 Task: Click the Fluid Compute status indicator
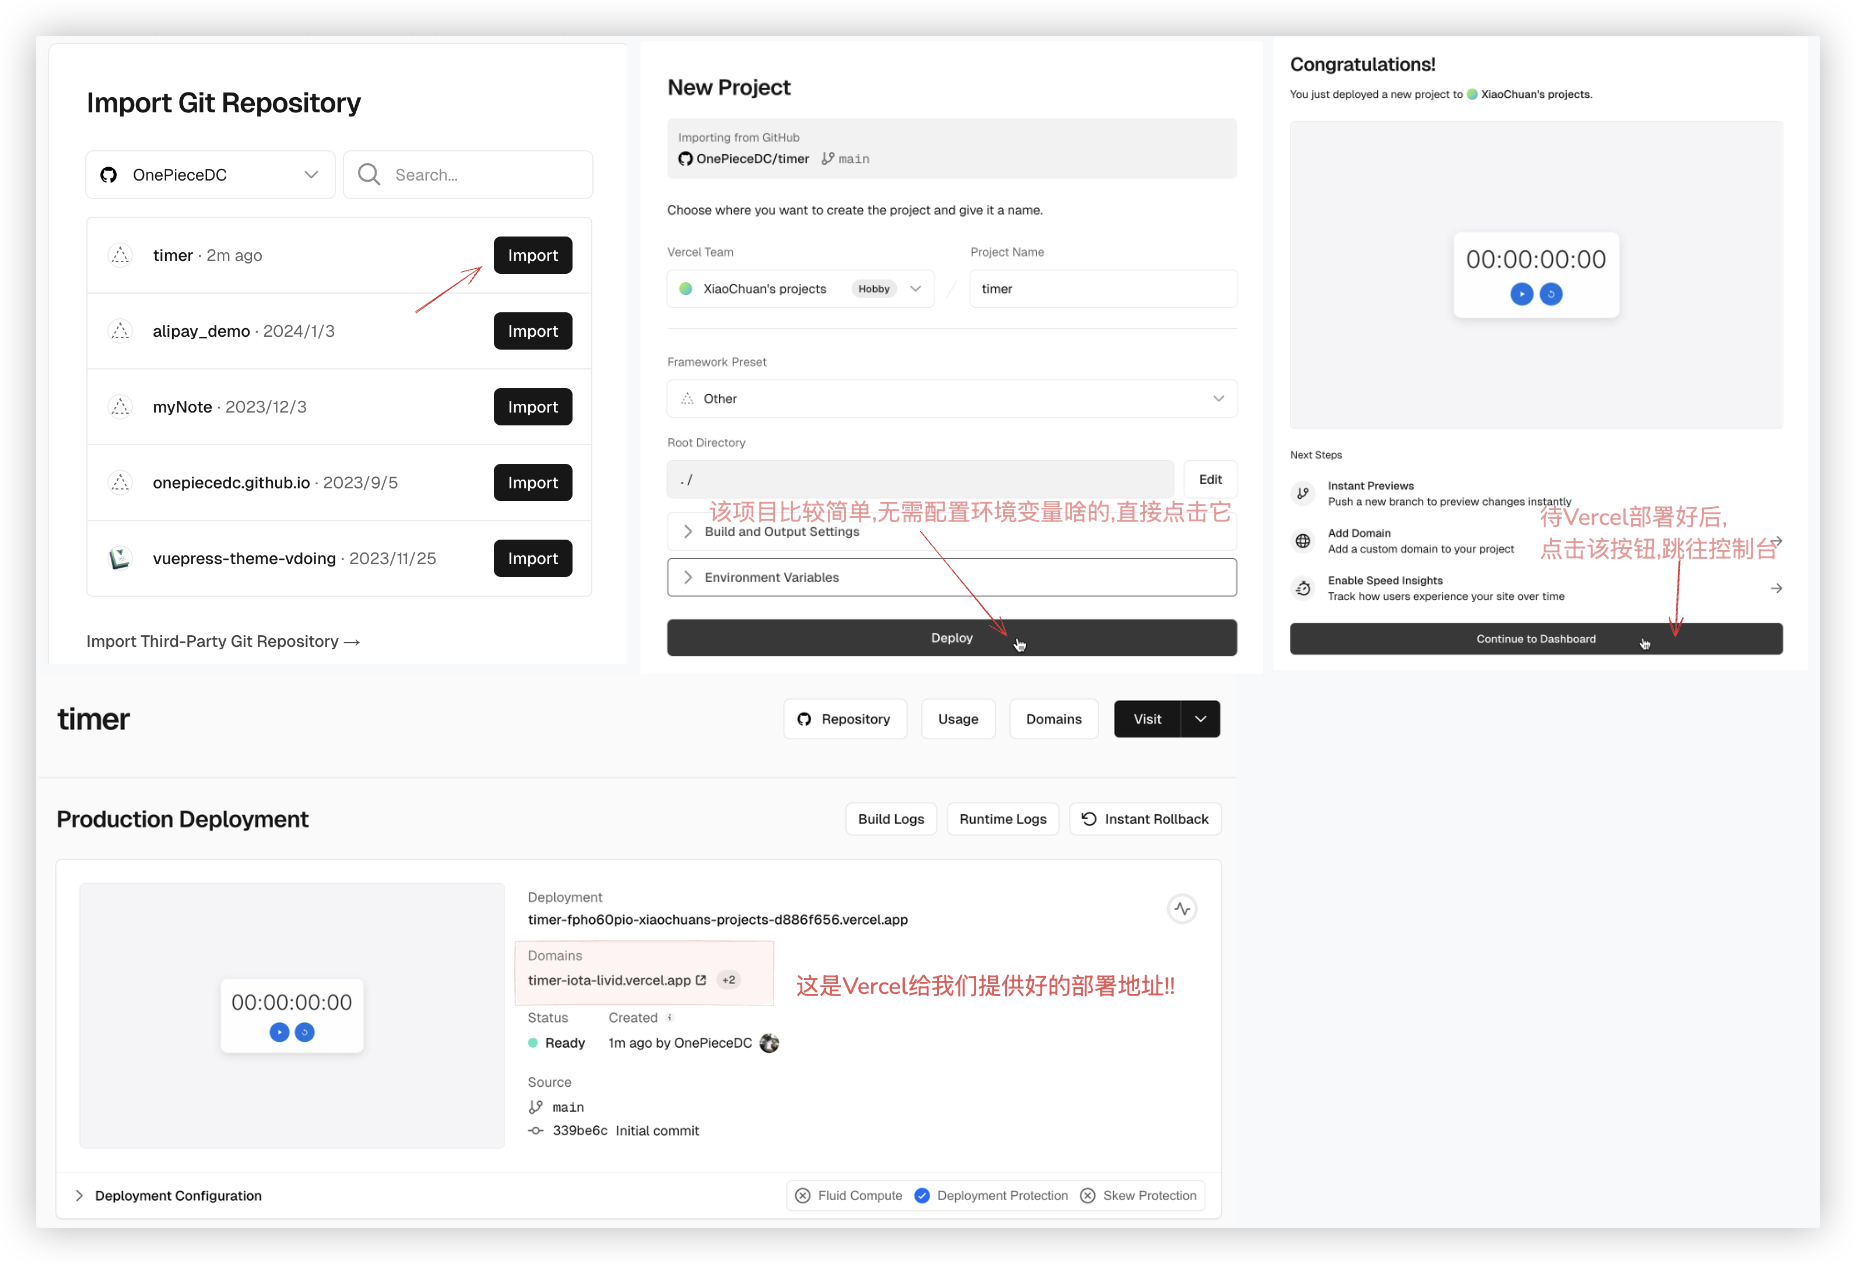(803, 1196)
